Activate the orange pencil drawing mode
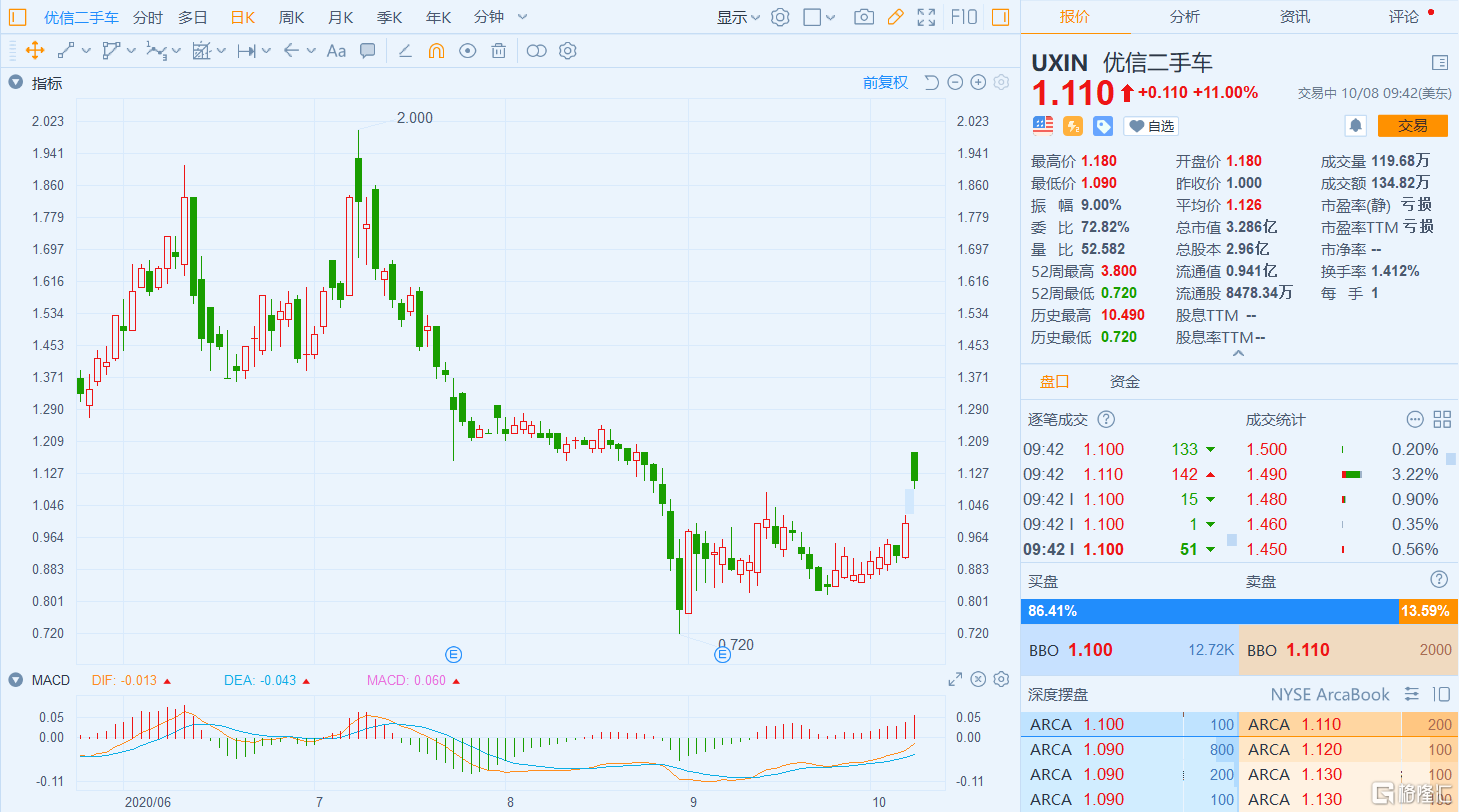 pyautogui.click(x=895, y=17)
